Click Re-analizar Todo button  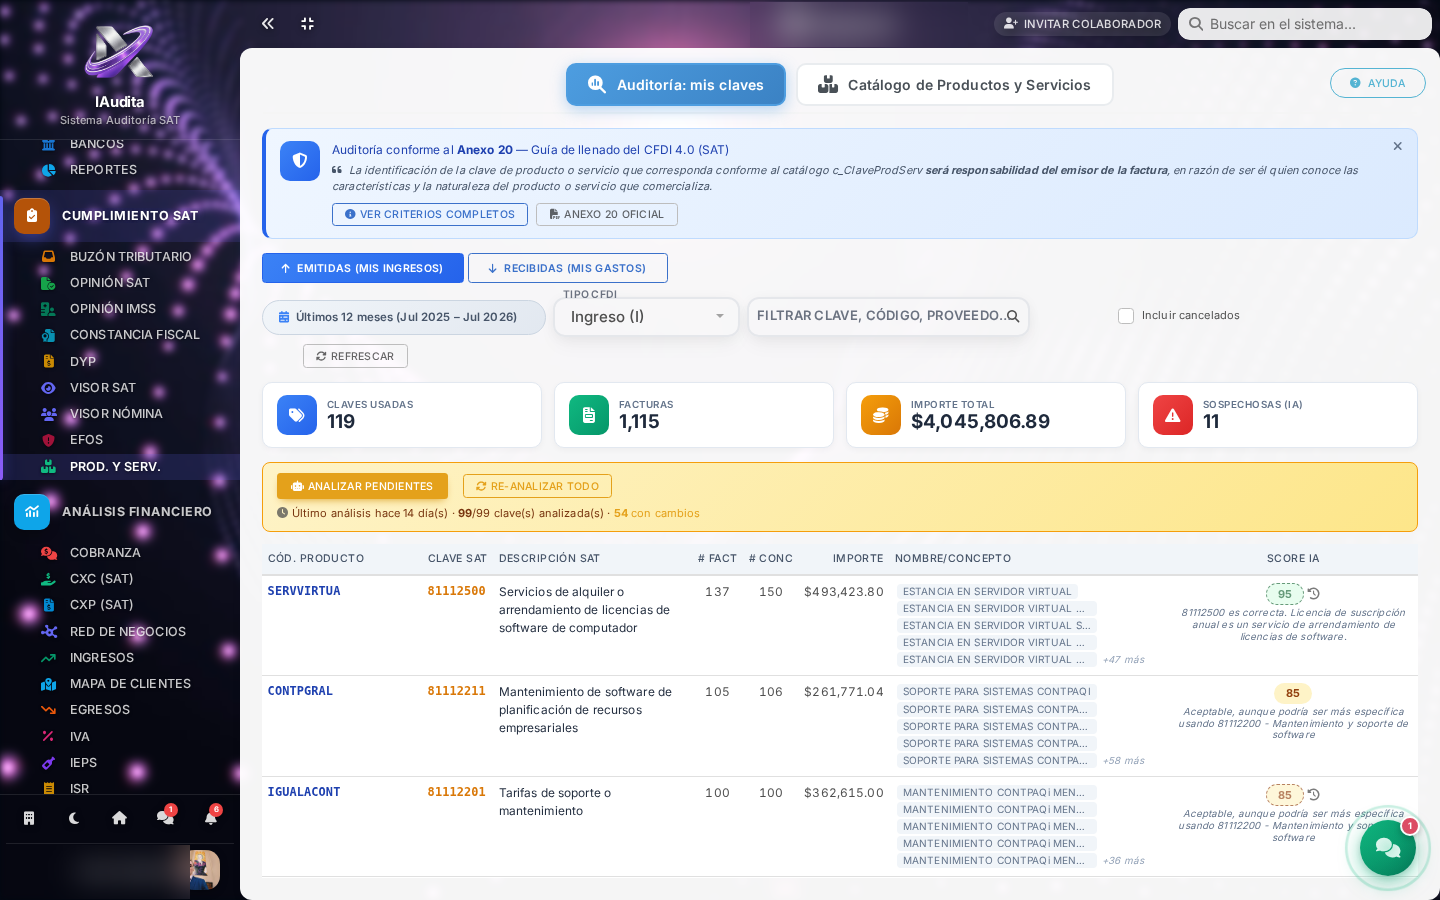537,486
